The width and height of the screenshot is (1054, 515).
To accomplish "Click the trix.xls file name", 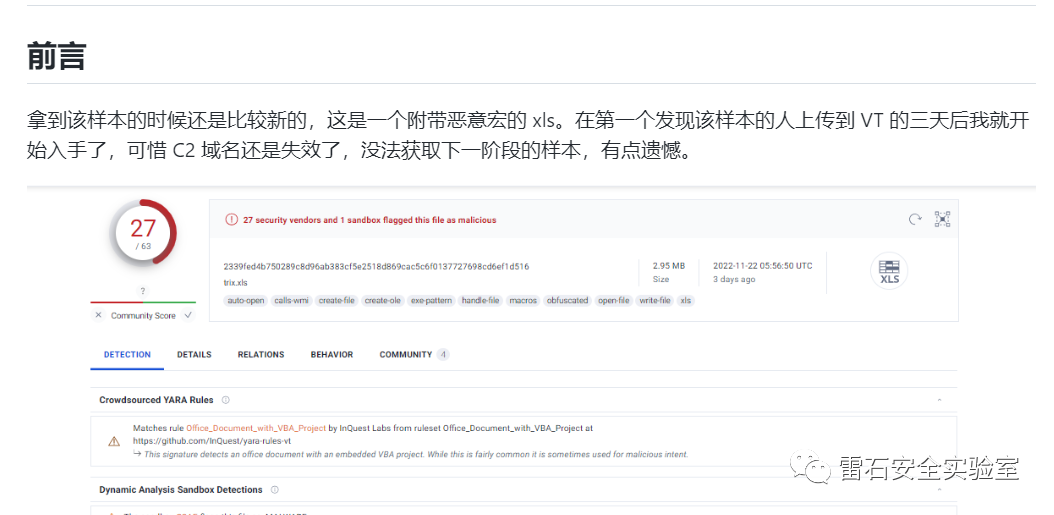I will (x=236, y=283).
